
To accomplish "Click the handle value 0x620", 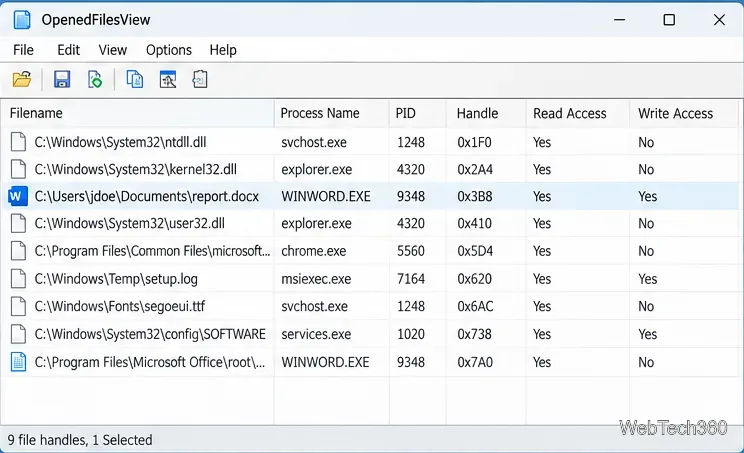I will point(474,279).
